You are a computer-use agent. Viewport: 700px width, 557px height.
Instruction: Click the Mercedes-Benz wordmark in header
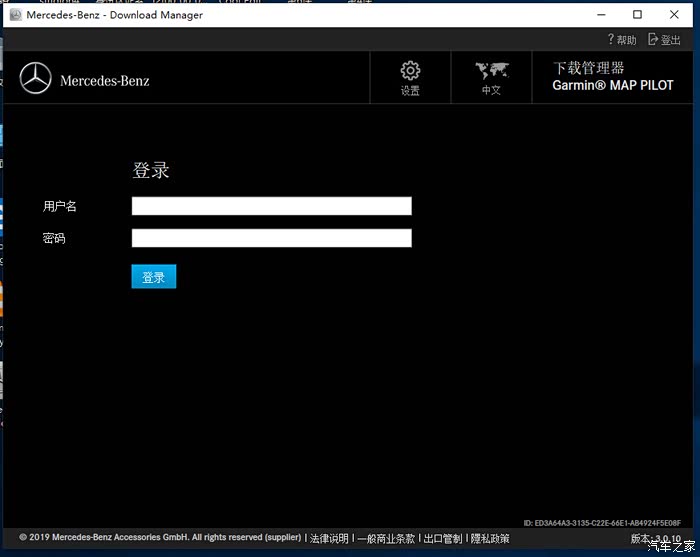(105, 80)
